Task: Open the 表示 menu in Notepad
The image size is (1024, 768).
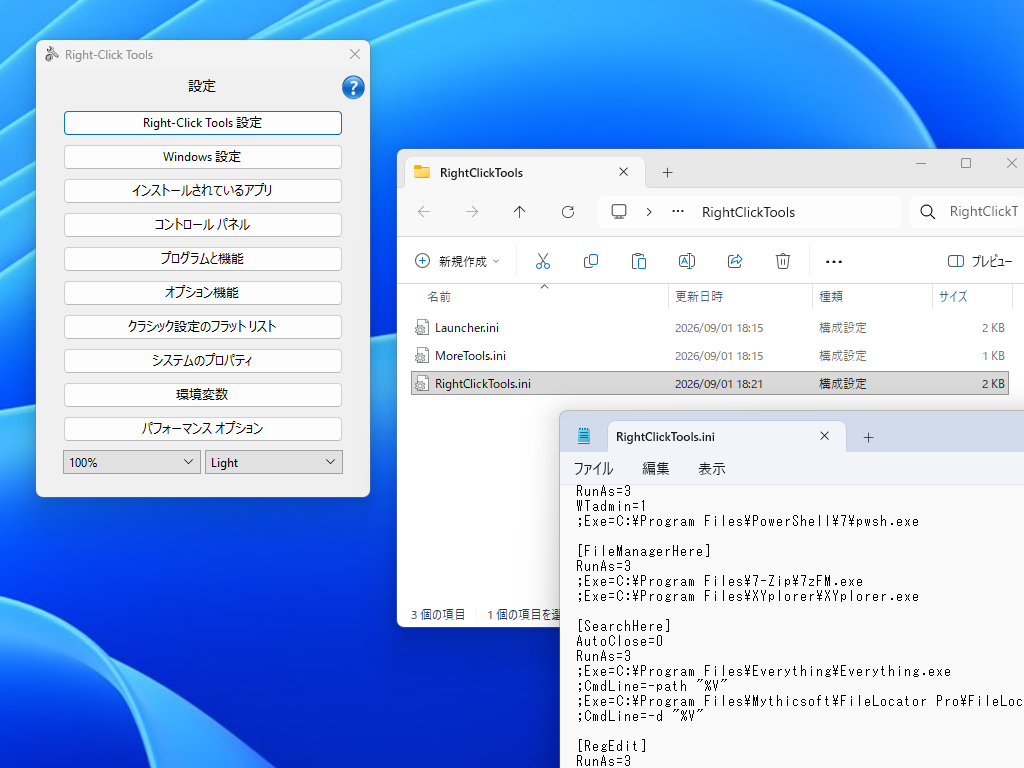Action: coord(712,468)
